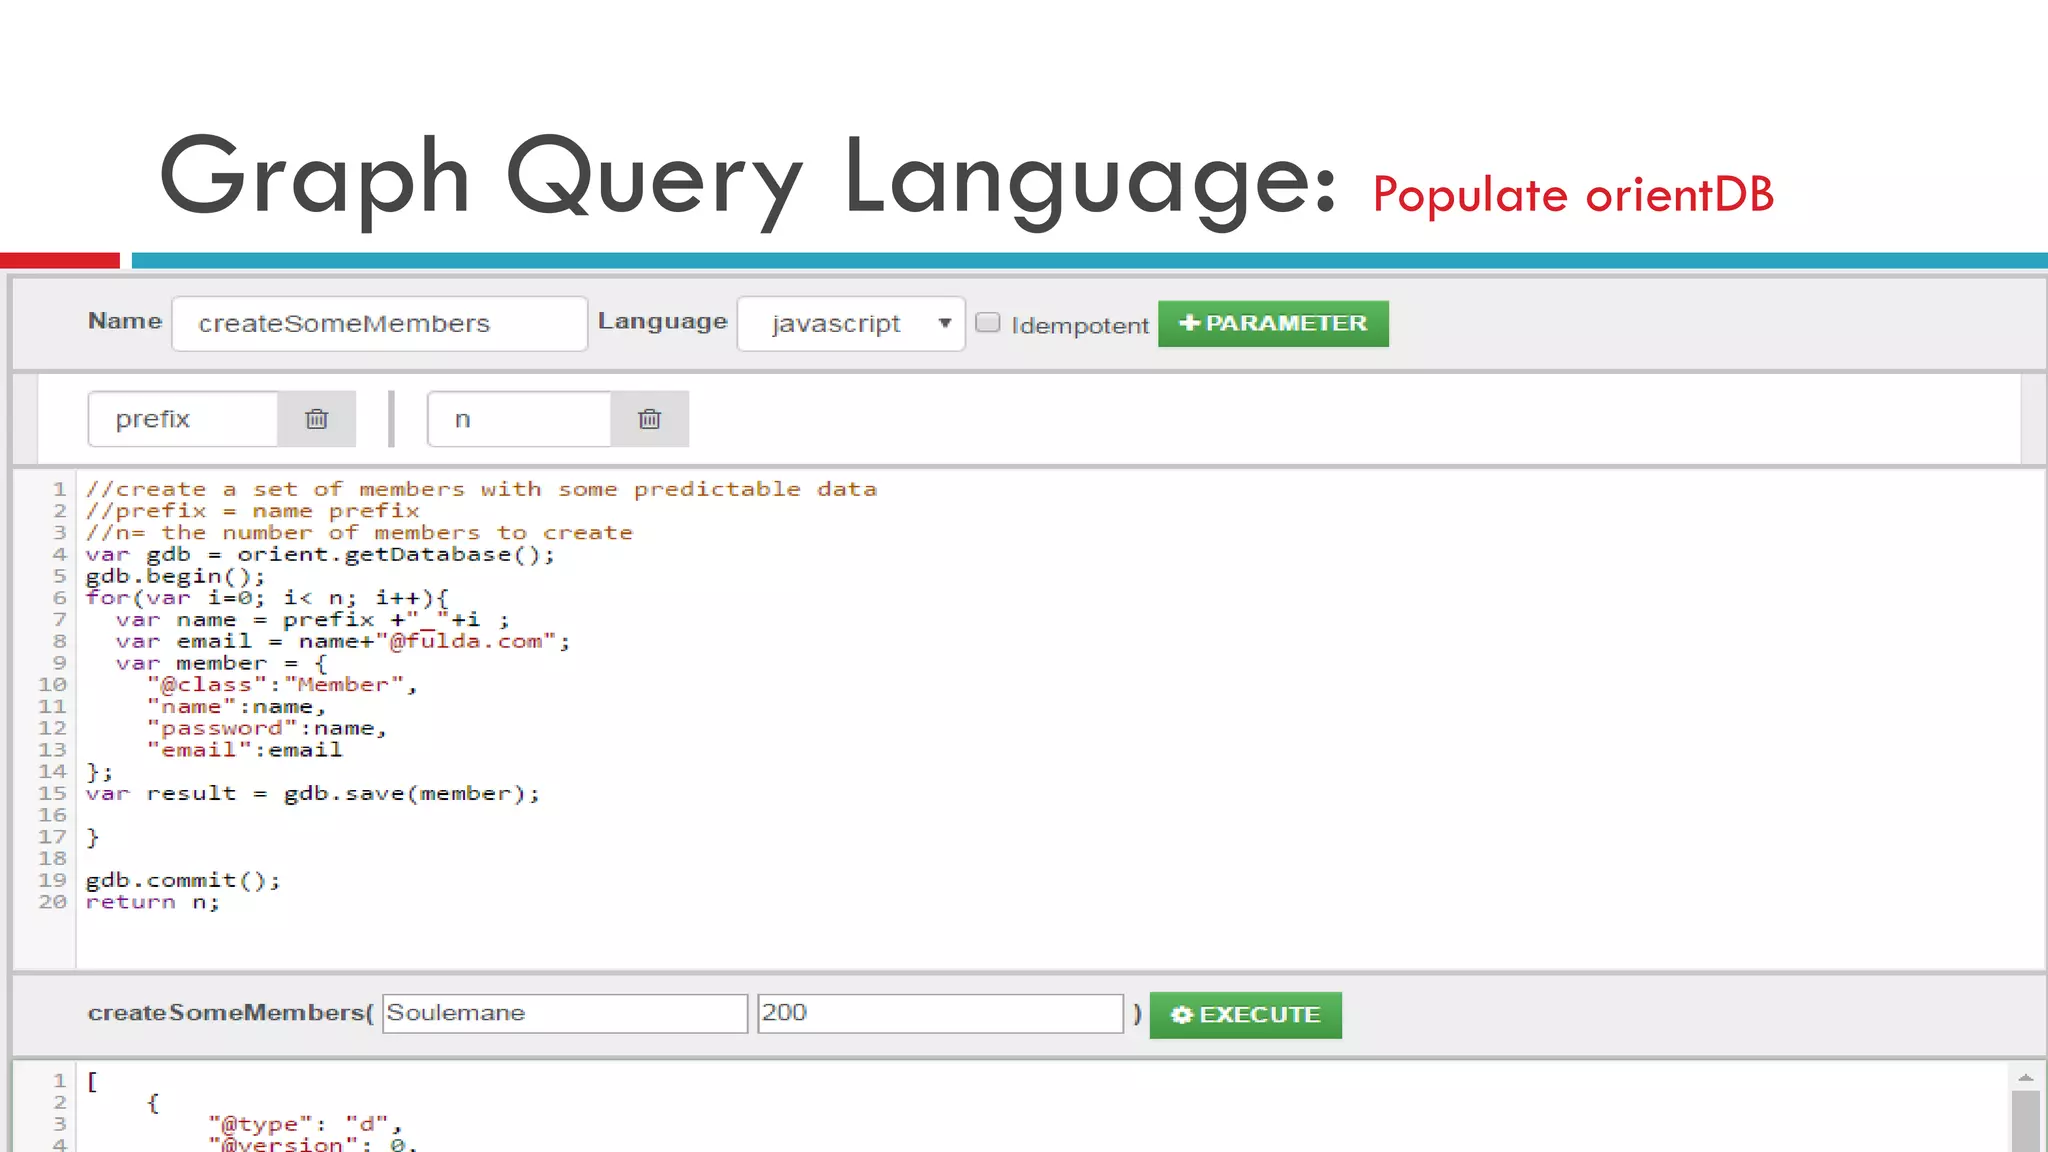Click code line '"password":name,'
Viewport: 2048px width, 1152px height.
[x=267, y=729]
